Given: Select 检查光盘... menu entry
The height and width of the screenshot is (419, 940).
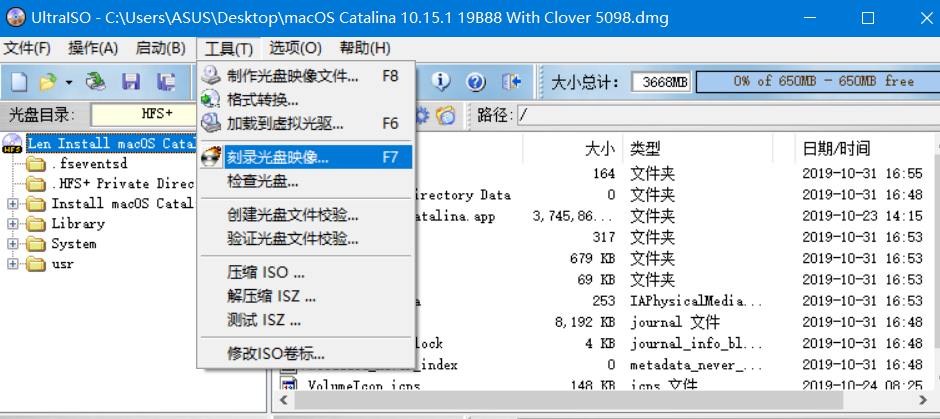Looking at the screenshot, I should coord(306,181).
